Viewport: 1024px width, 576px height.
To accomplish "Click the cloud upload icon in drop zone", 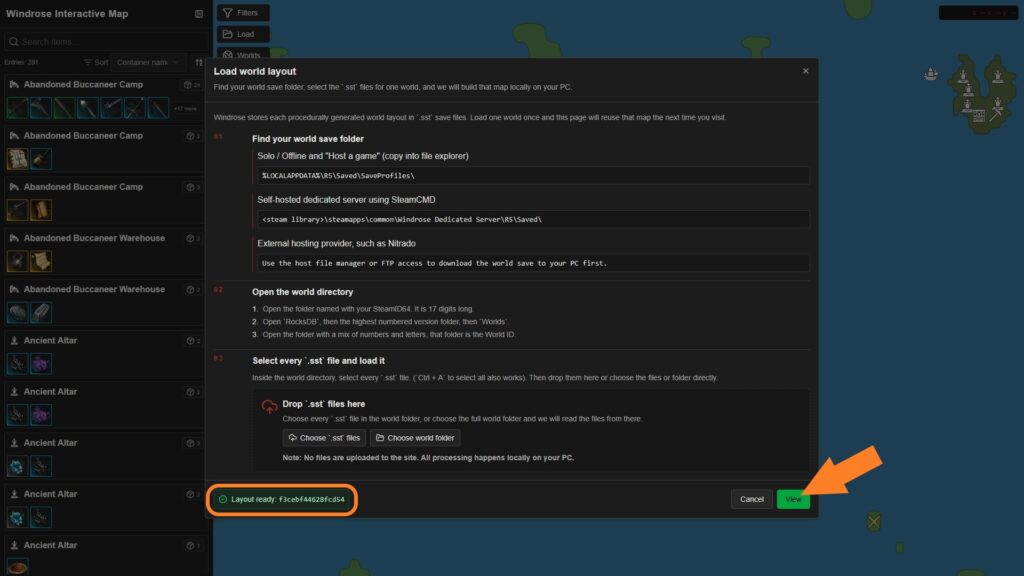I will (269, 406).
